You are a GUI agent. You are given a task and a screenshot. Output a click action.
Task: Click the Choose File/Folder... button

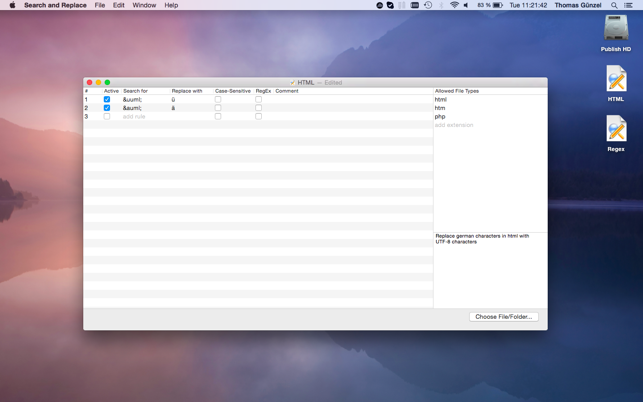coord(504,317)
